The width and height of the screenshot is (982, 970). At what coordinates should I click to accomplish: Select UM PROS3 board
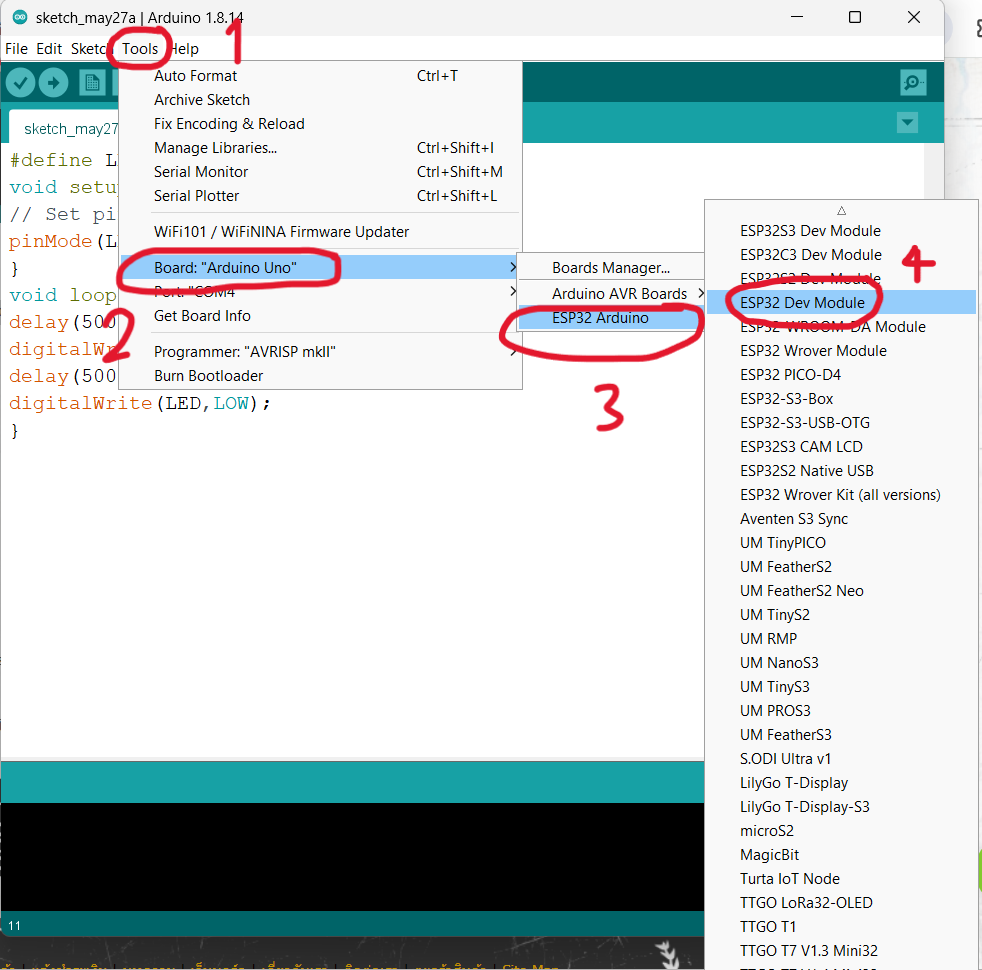pos(841,711)
